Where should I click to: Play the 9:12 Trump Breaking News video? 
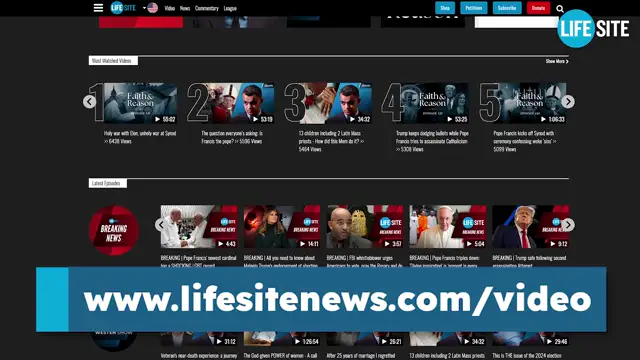[530, 227]
